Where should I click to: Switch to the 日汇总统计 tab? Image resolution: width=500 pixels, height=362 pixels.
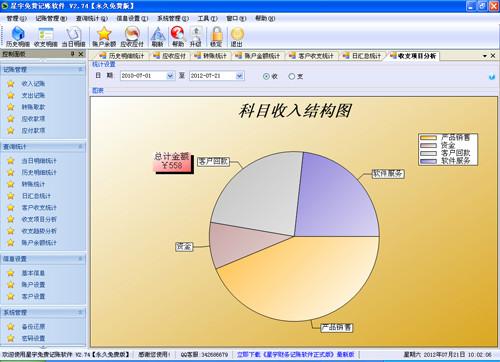tap(362, 56)
